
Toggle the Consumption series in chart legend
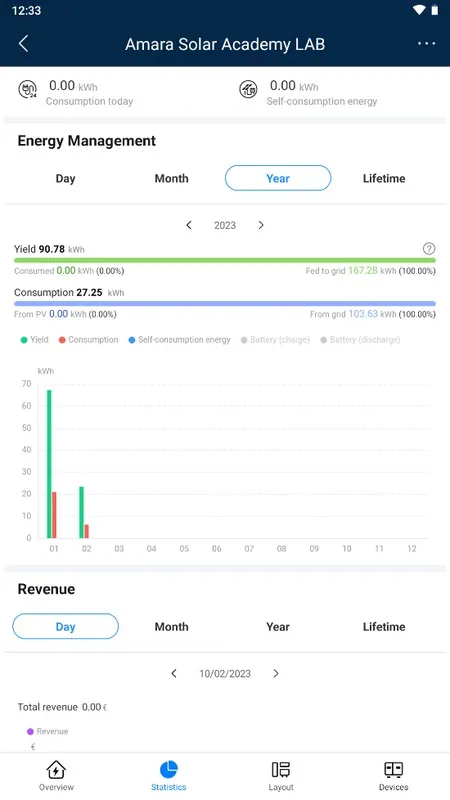pos(88,340)
